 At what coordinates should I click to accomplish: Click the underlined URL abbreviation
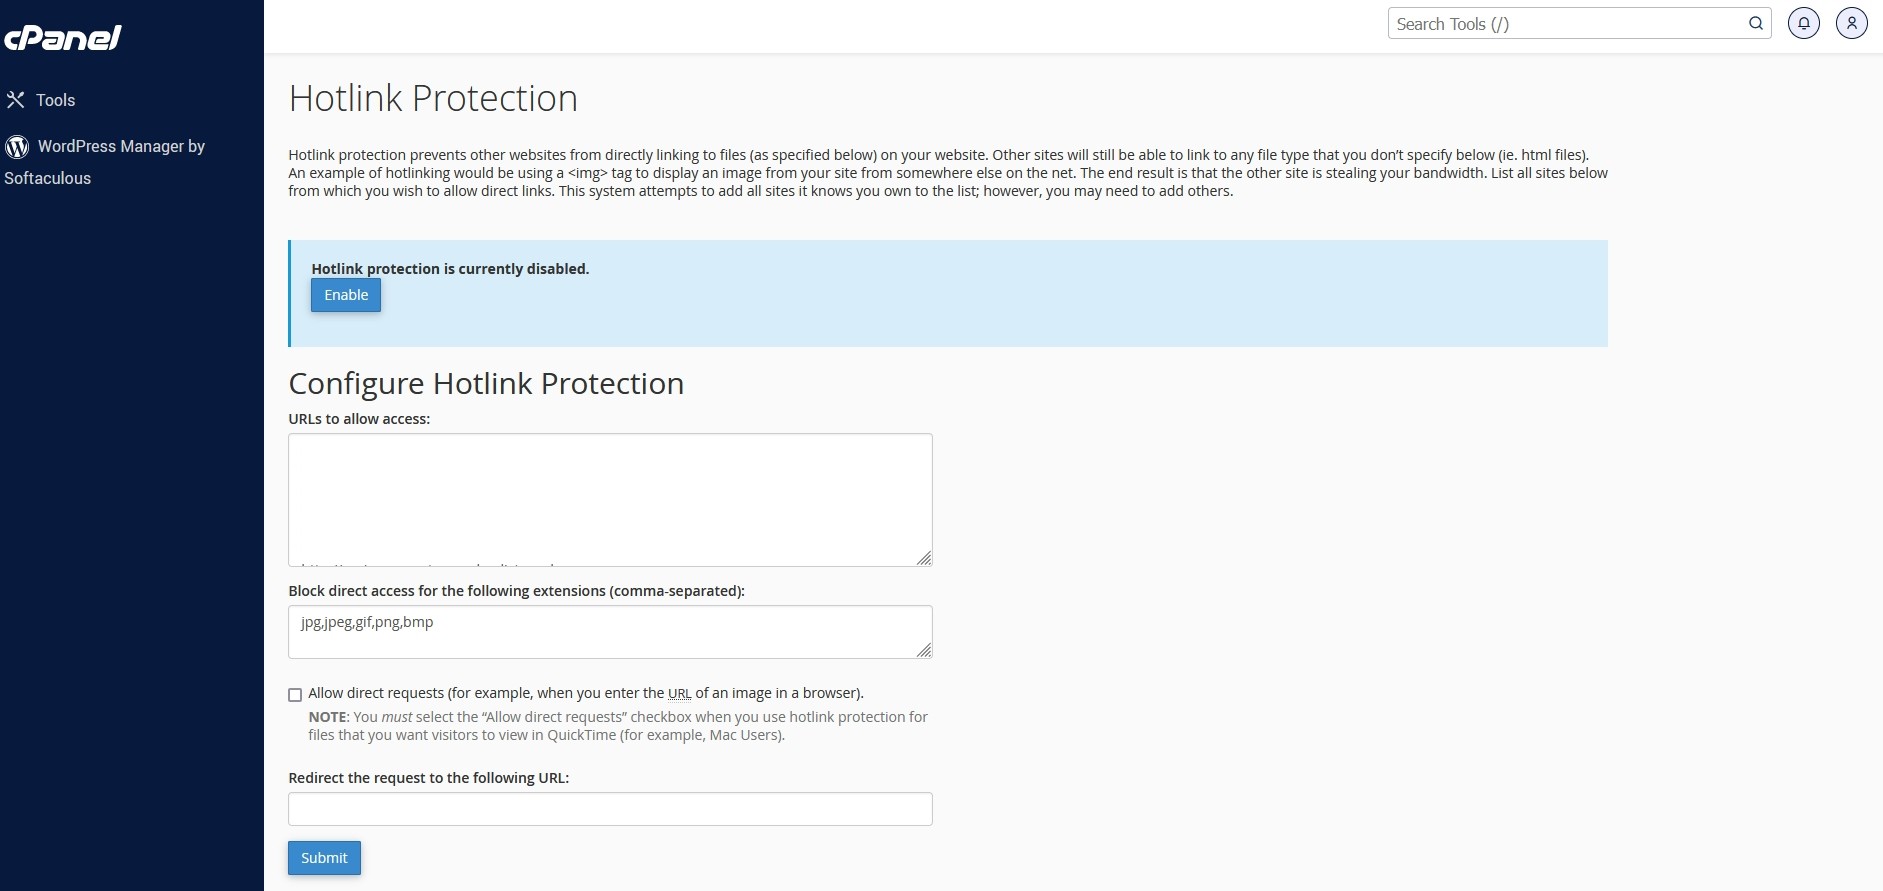coord(680,694)
